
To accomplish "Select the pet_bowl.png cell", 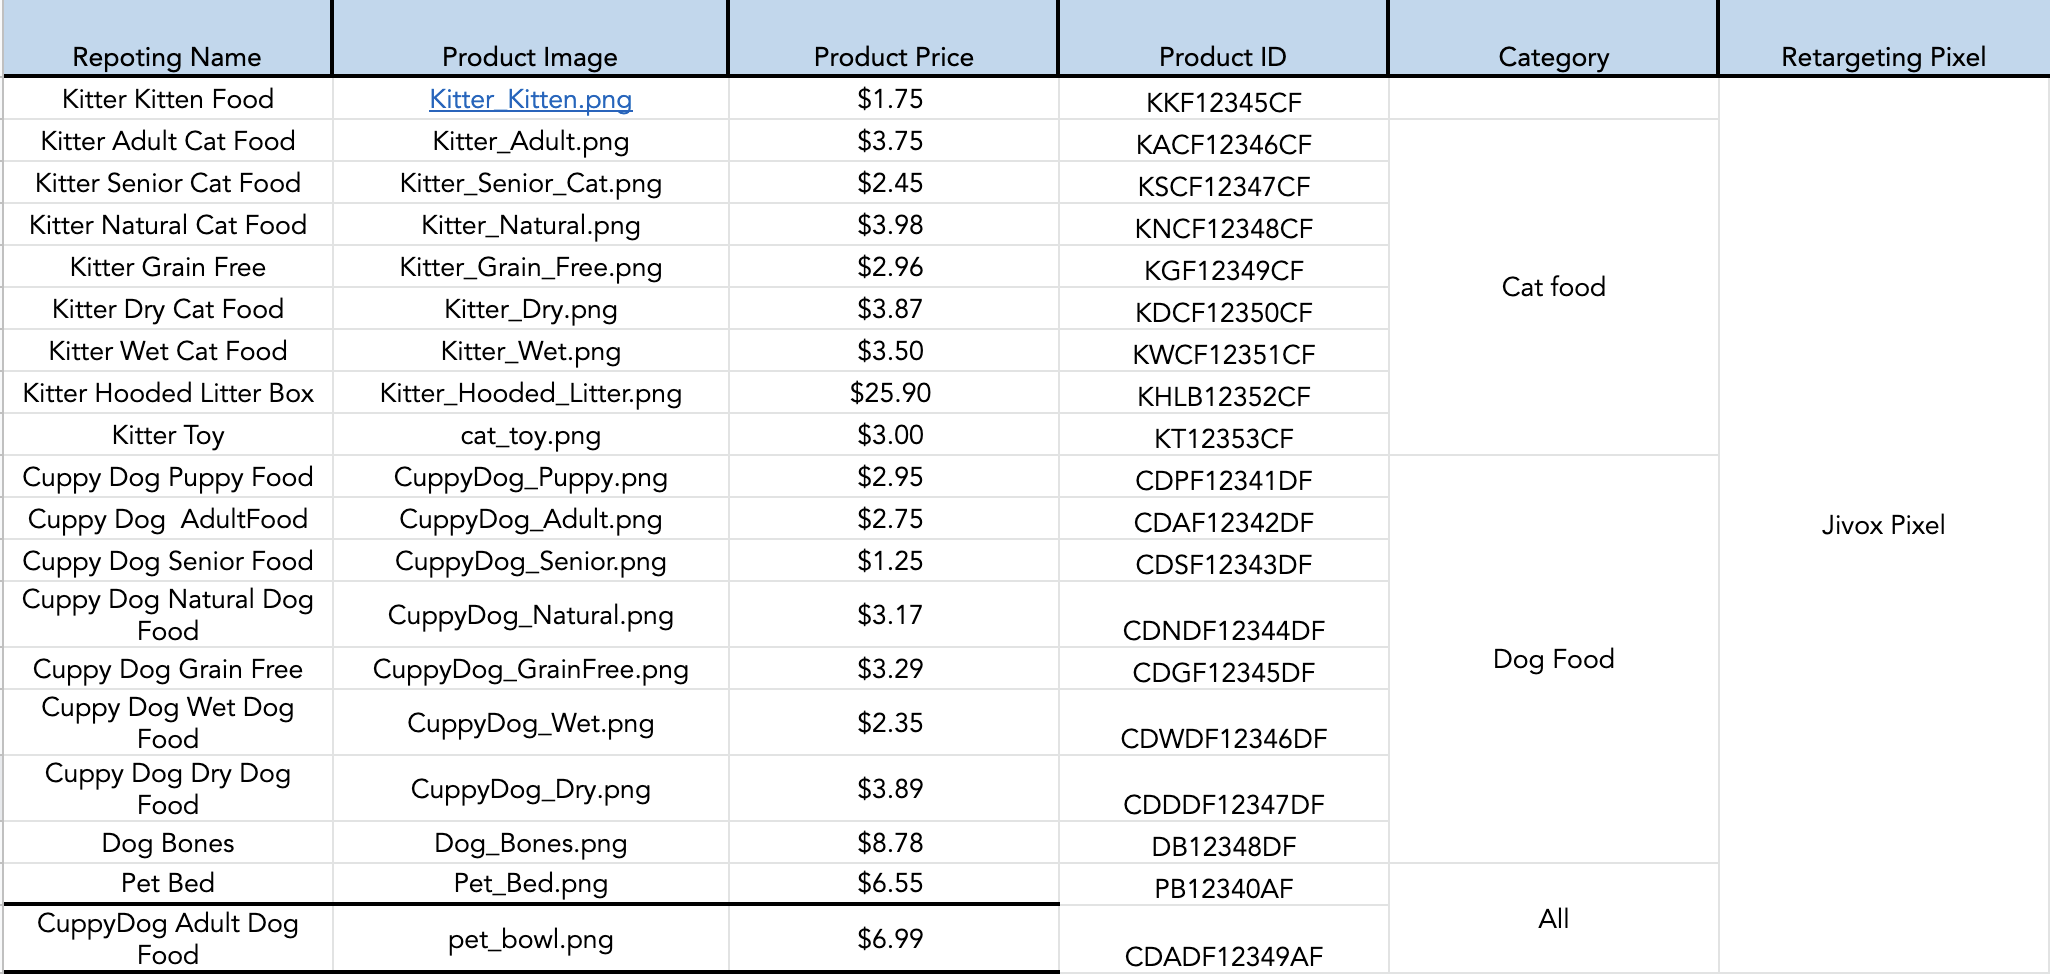I will (x=530, y=938).
